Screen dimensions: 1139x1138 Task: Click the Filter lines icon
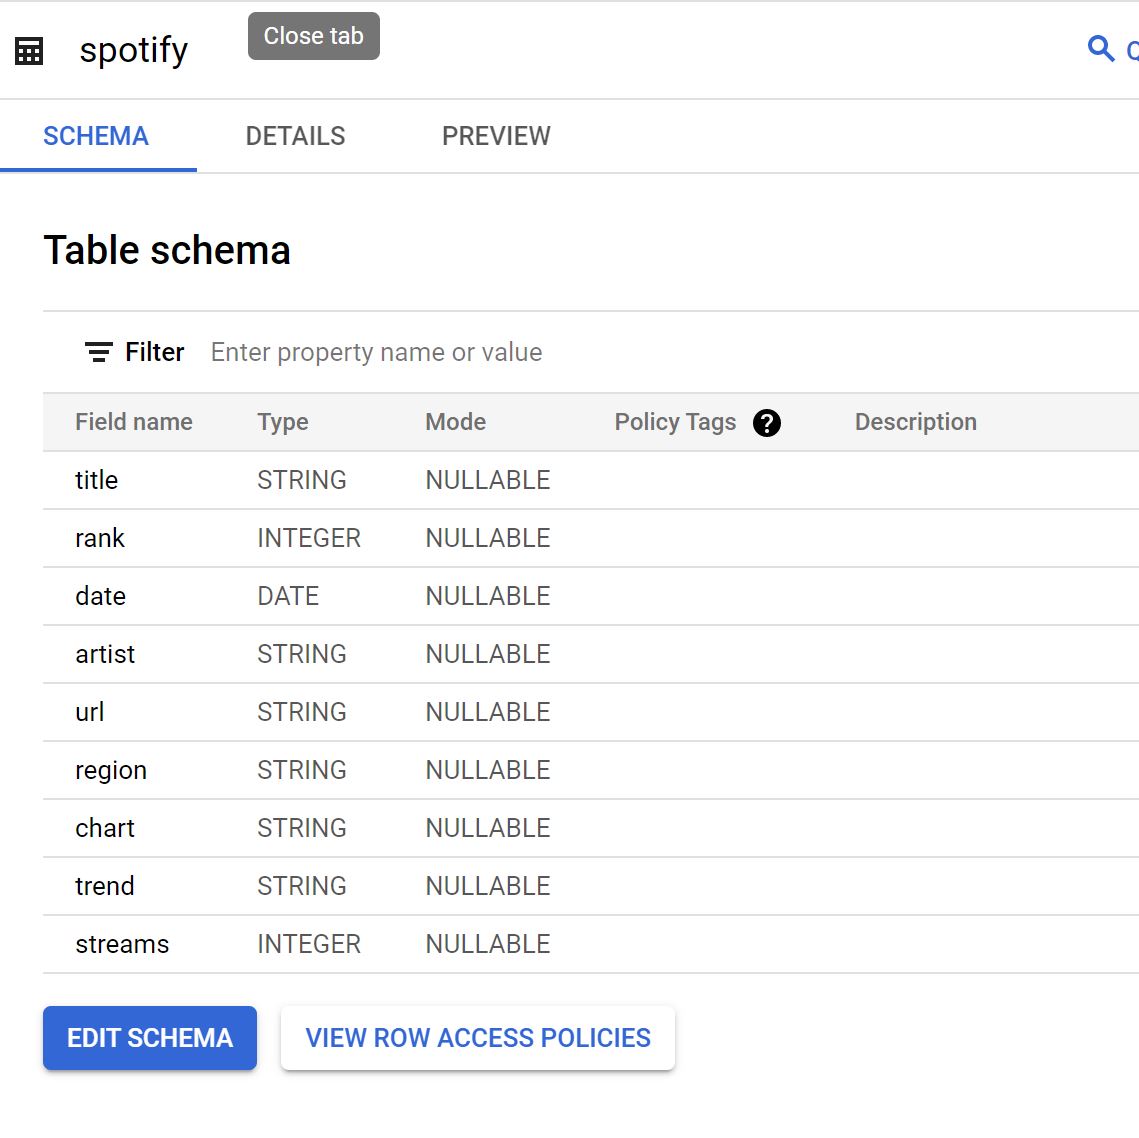pyautogui.click(x=99, y=352)
